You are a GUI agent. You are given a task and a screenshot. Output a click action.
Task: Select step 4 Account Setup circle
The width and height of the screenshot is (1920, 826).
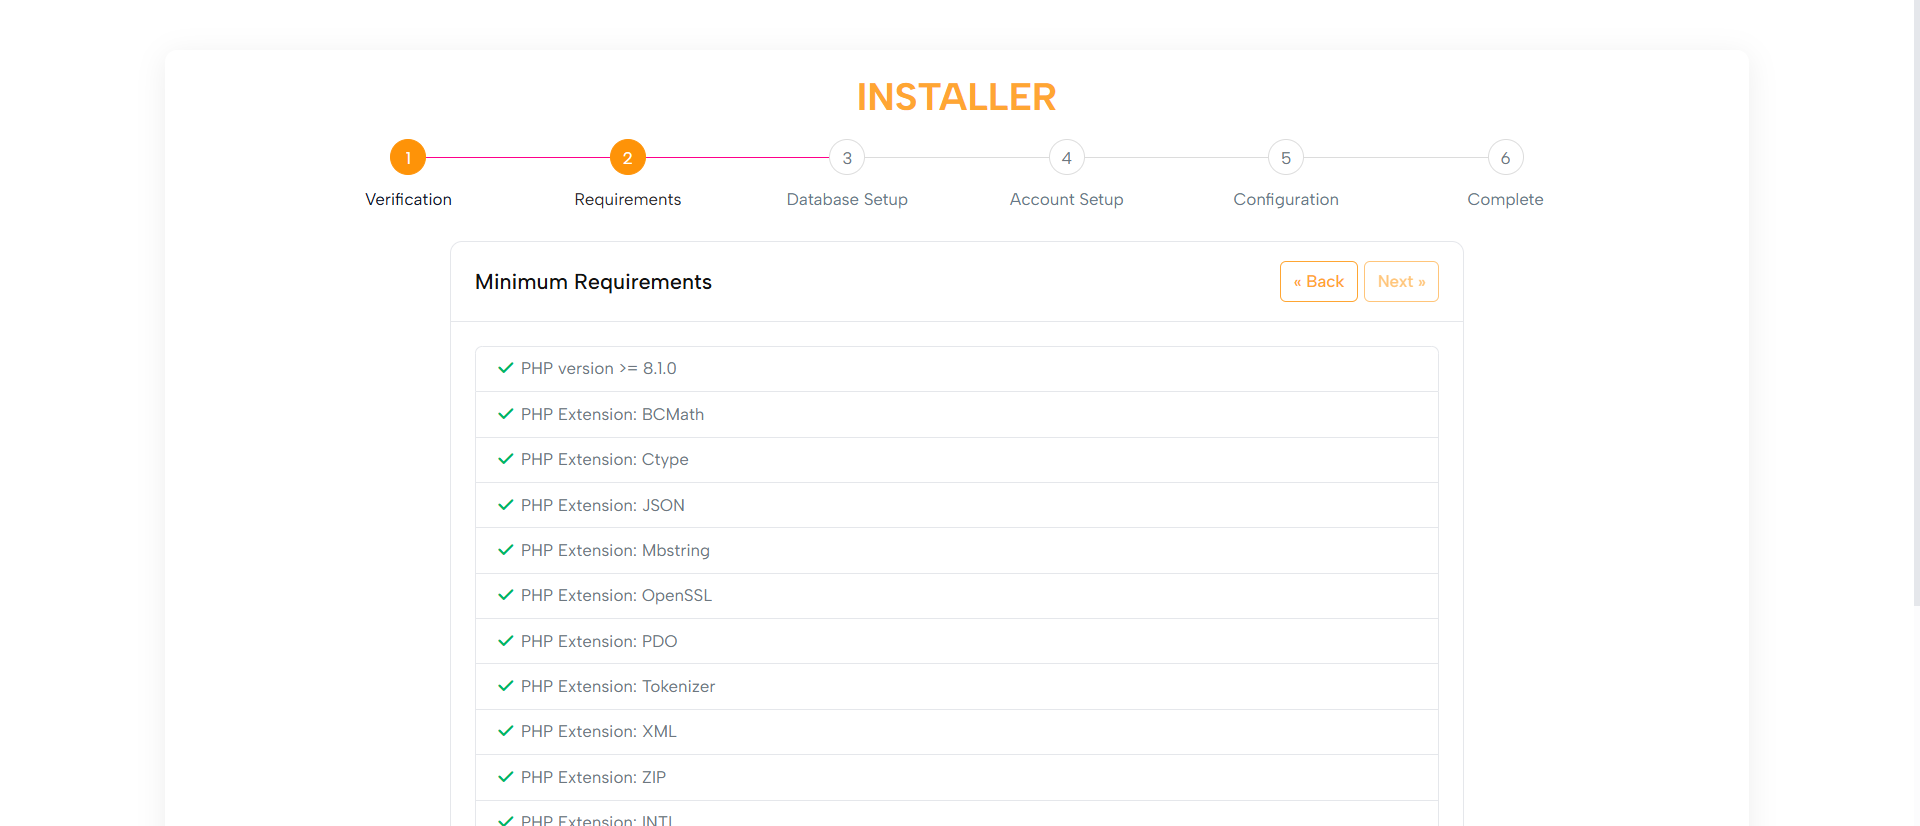1067,157
